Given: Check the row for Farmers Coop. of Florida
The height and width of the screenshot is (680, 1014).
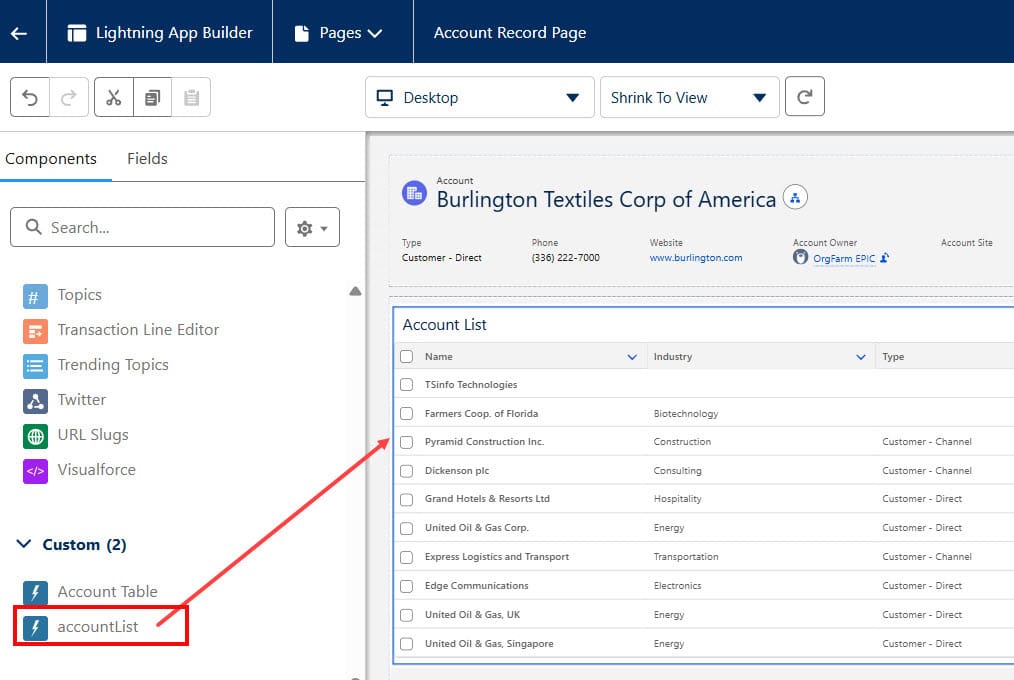Looking at the screenshot, I should 407,413.
